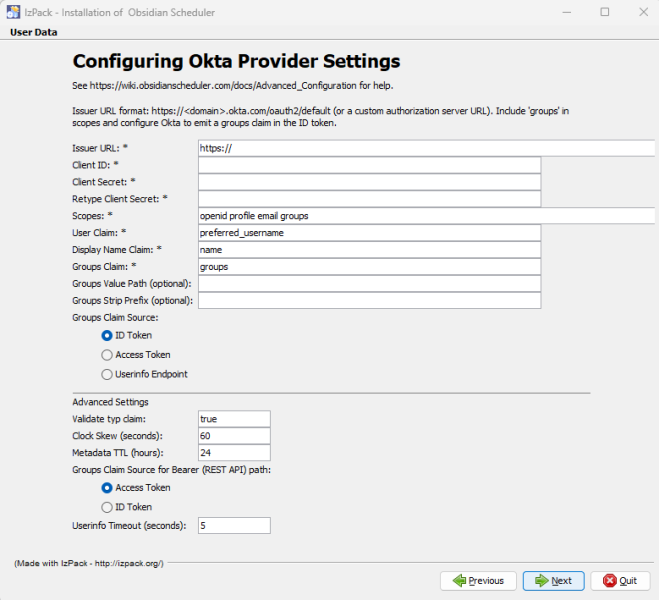The image size is (659, 600).
Task: Click the Issuer URL input field
Action: click(x=426, y=148)
